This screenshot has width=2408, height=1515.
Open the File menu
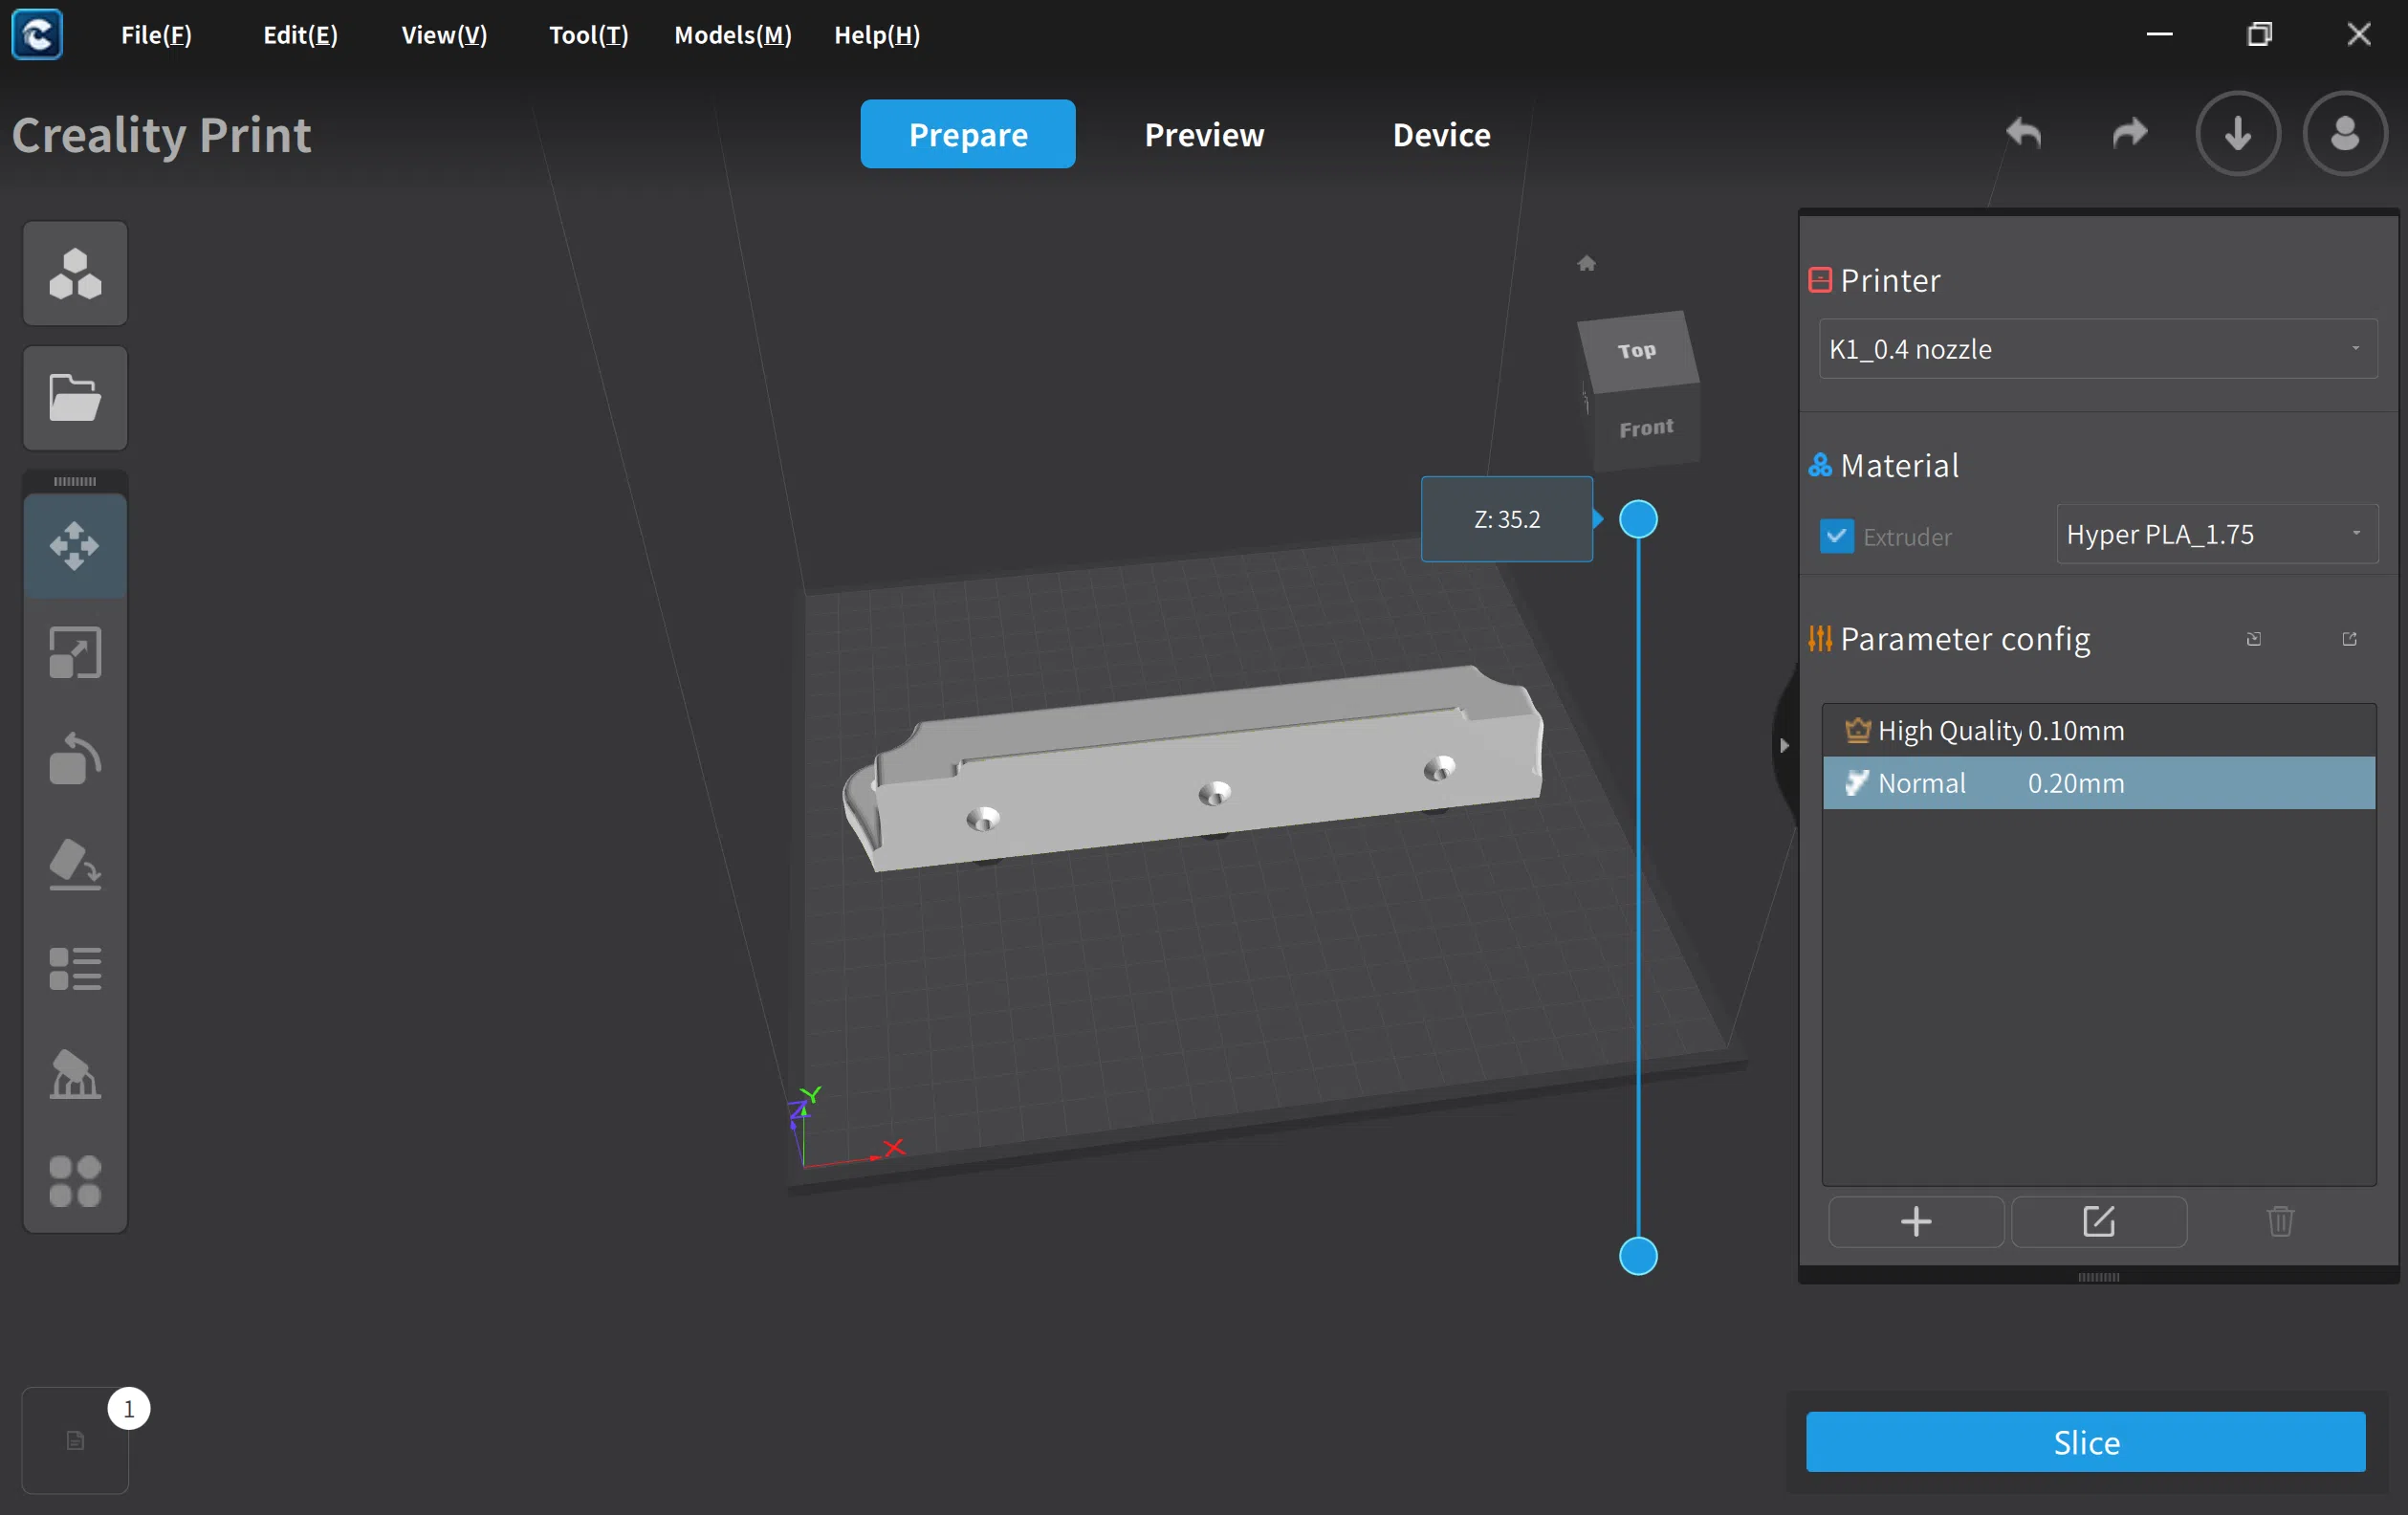156,35
